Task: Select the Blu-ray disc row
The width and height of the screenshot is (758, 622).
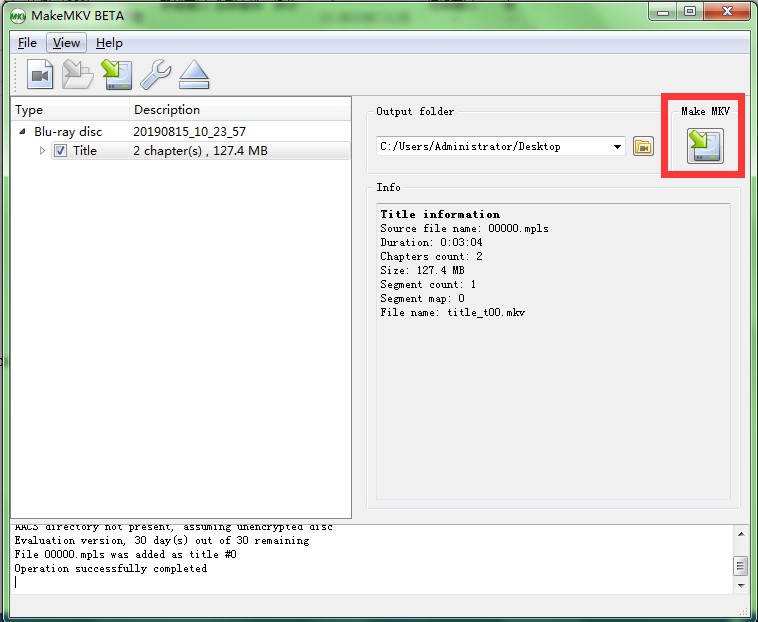Action: click(x=181, y=131)
